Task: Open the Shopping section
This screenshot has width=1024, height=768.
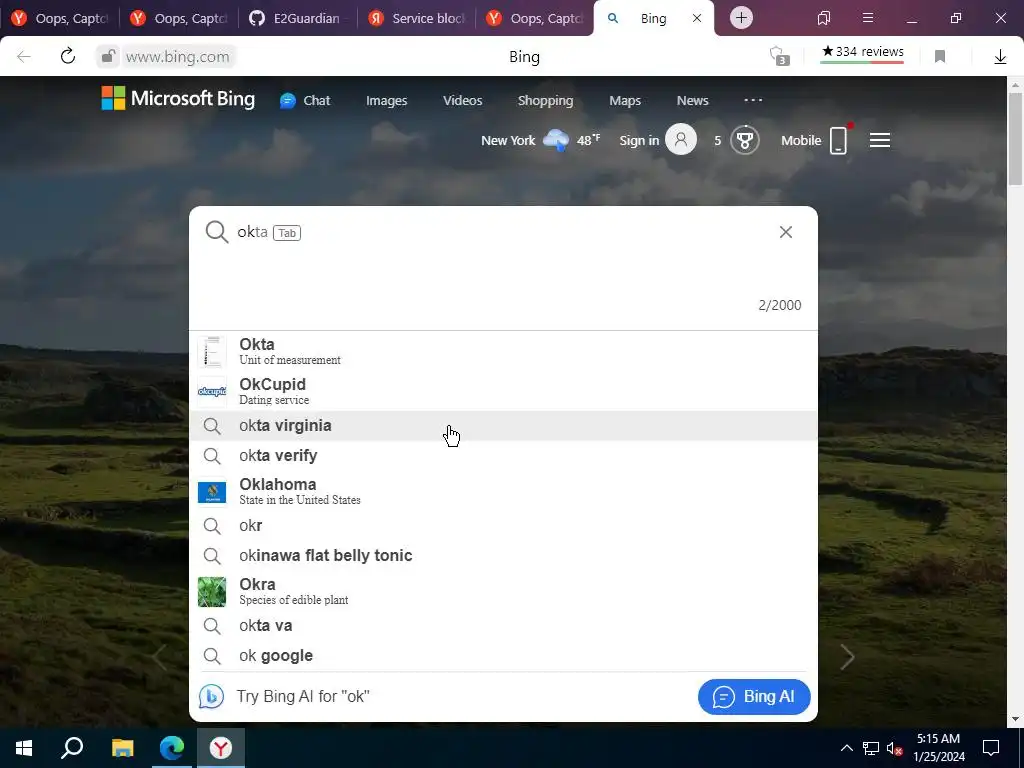Action: (x=545, y=101)
